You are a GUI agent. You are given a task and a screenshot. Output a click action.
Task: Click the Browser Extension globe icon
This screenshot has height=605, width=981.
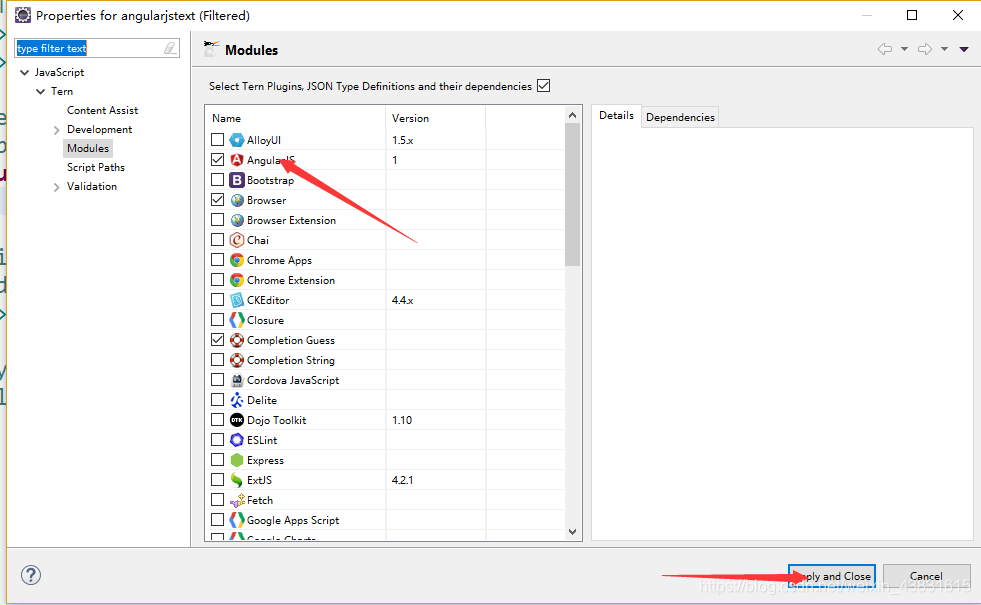point(236,220)
